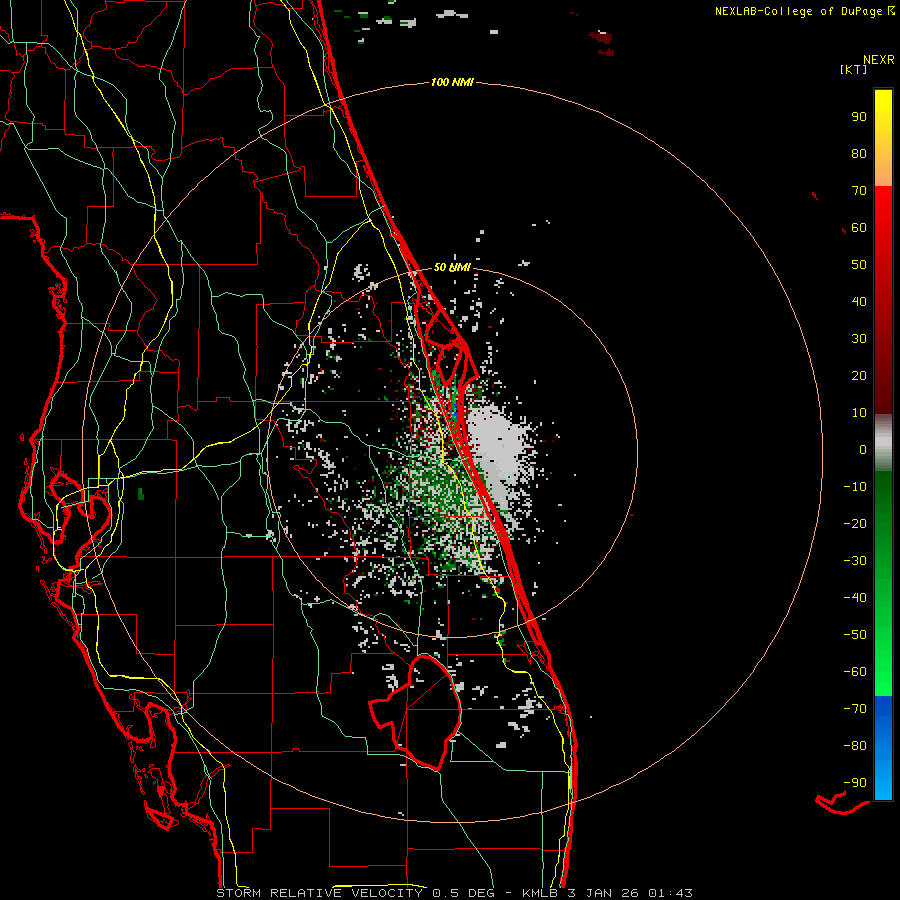The image size is (900, 900).
Task: Click the positive 80 scale label
Action: 859,153
